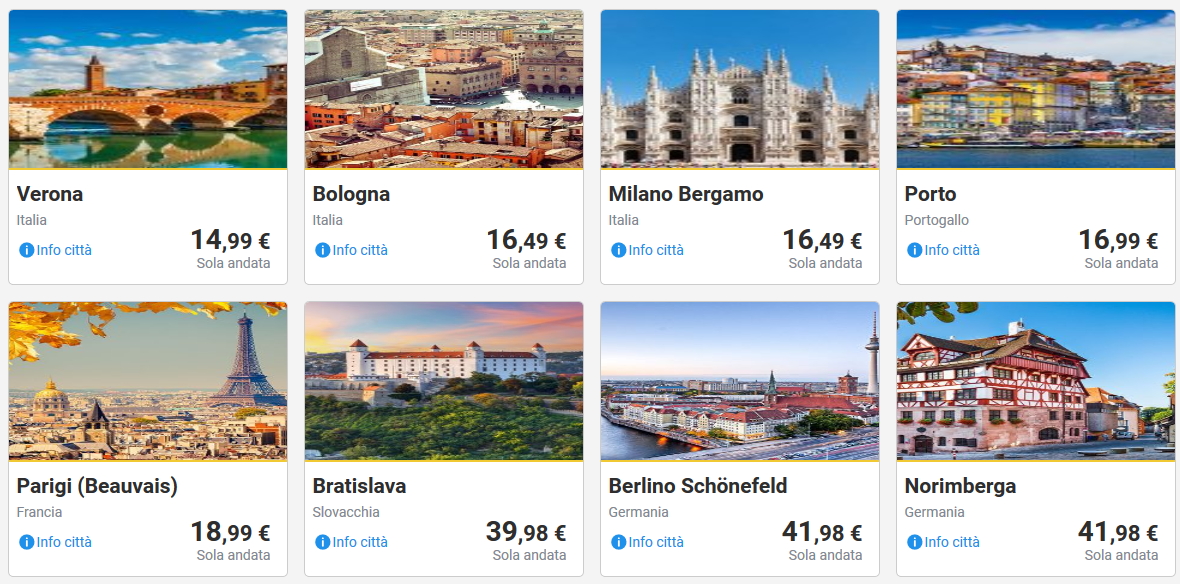Open the Berlino Schönefeld title link
The image size is (1180, 584).
pos(698,486)
